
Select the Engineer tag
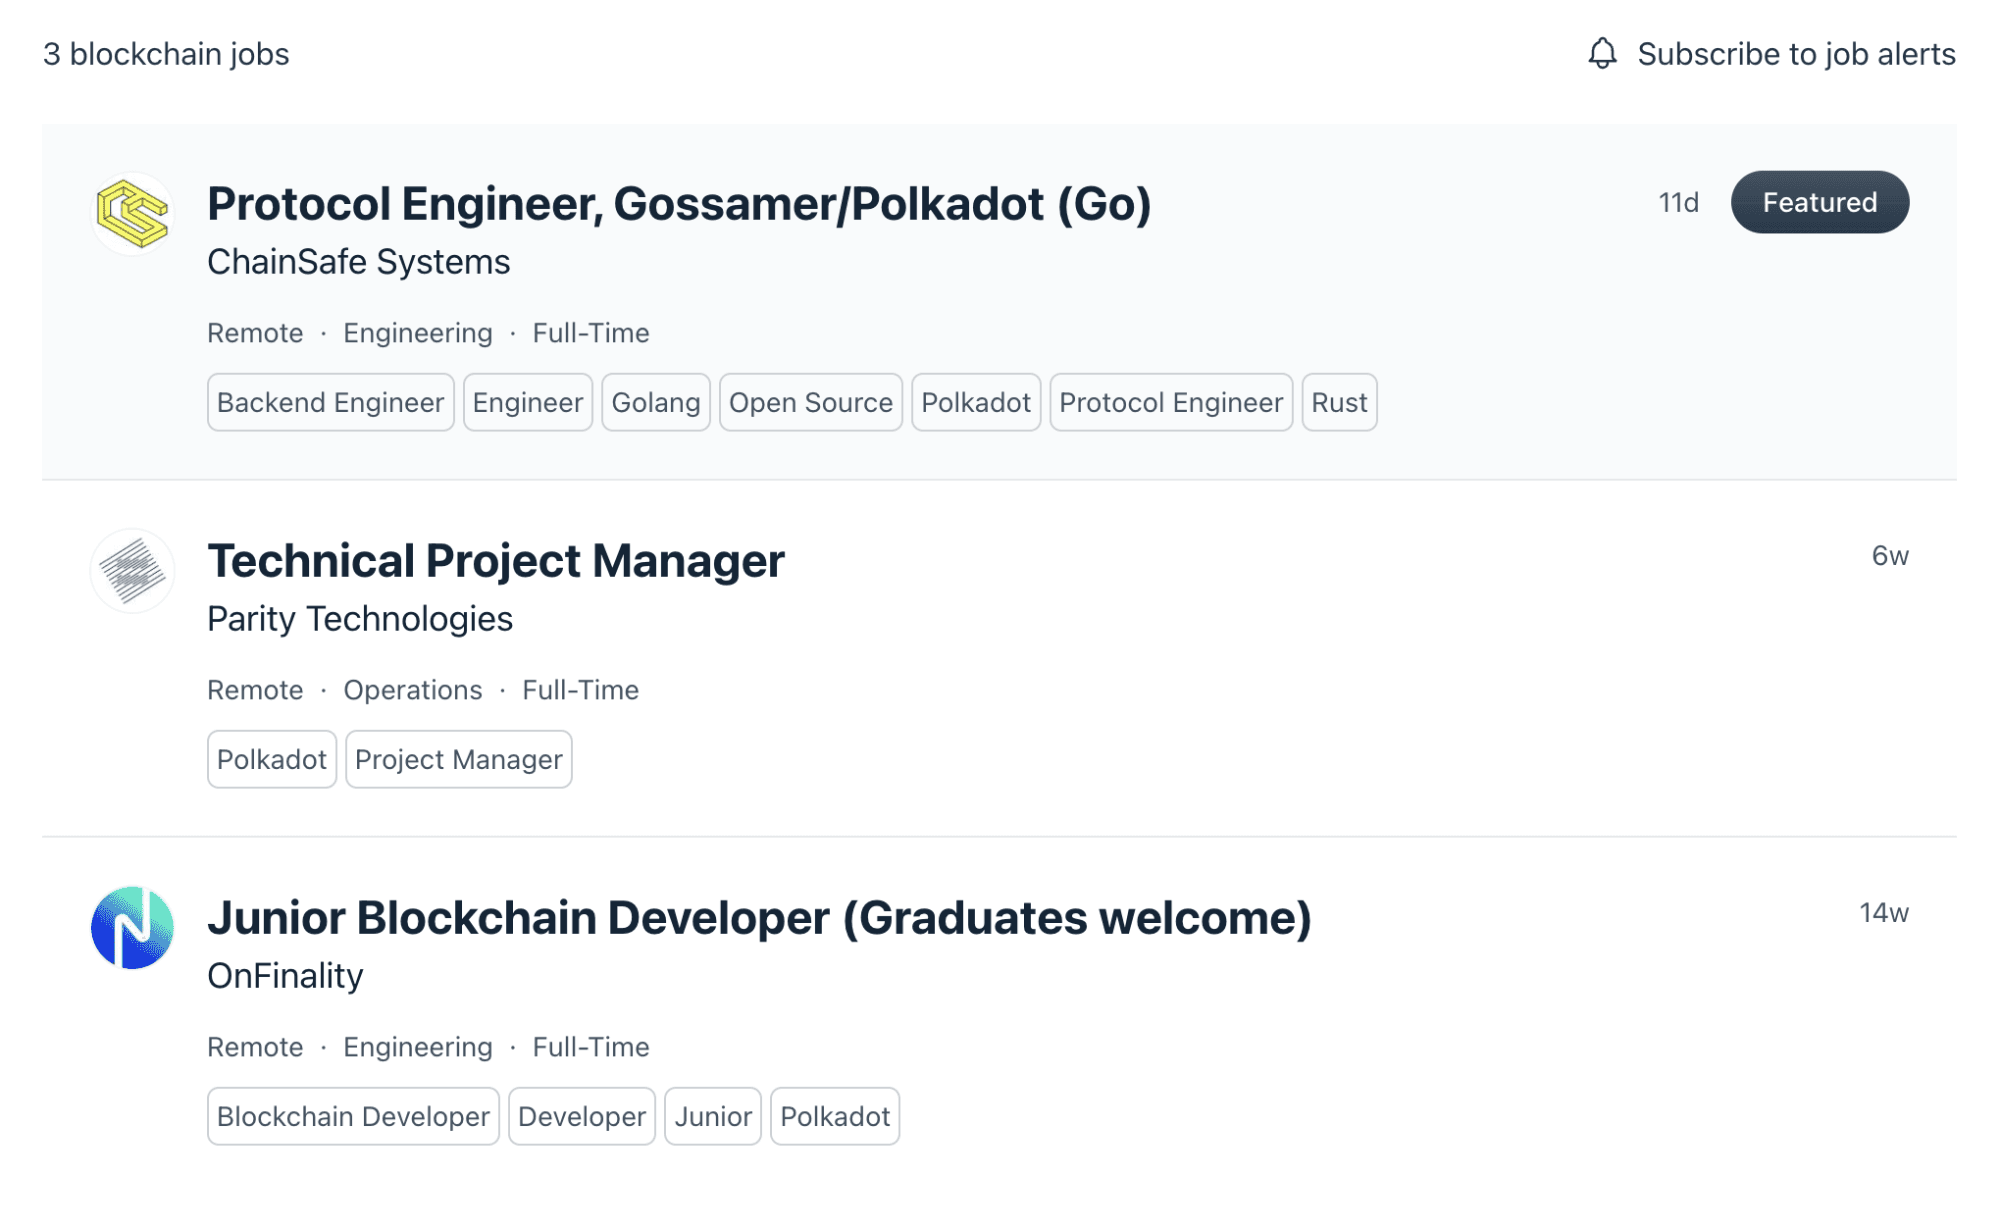pos(528,402)
